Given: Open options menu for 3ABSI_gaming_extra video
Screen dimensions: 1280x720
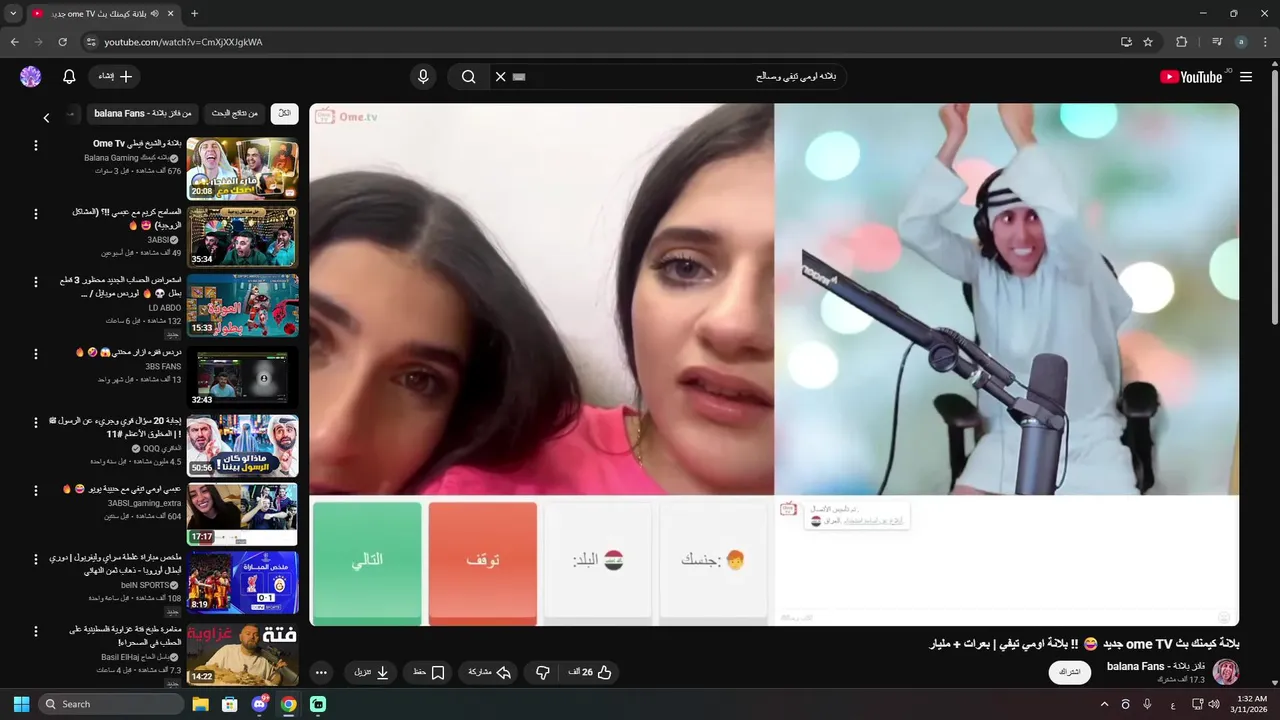Looking at the screenshot, I should click(x=36, y=492).
